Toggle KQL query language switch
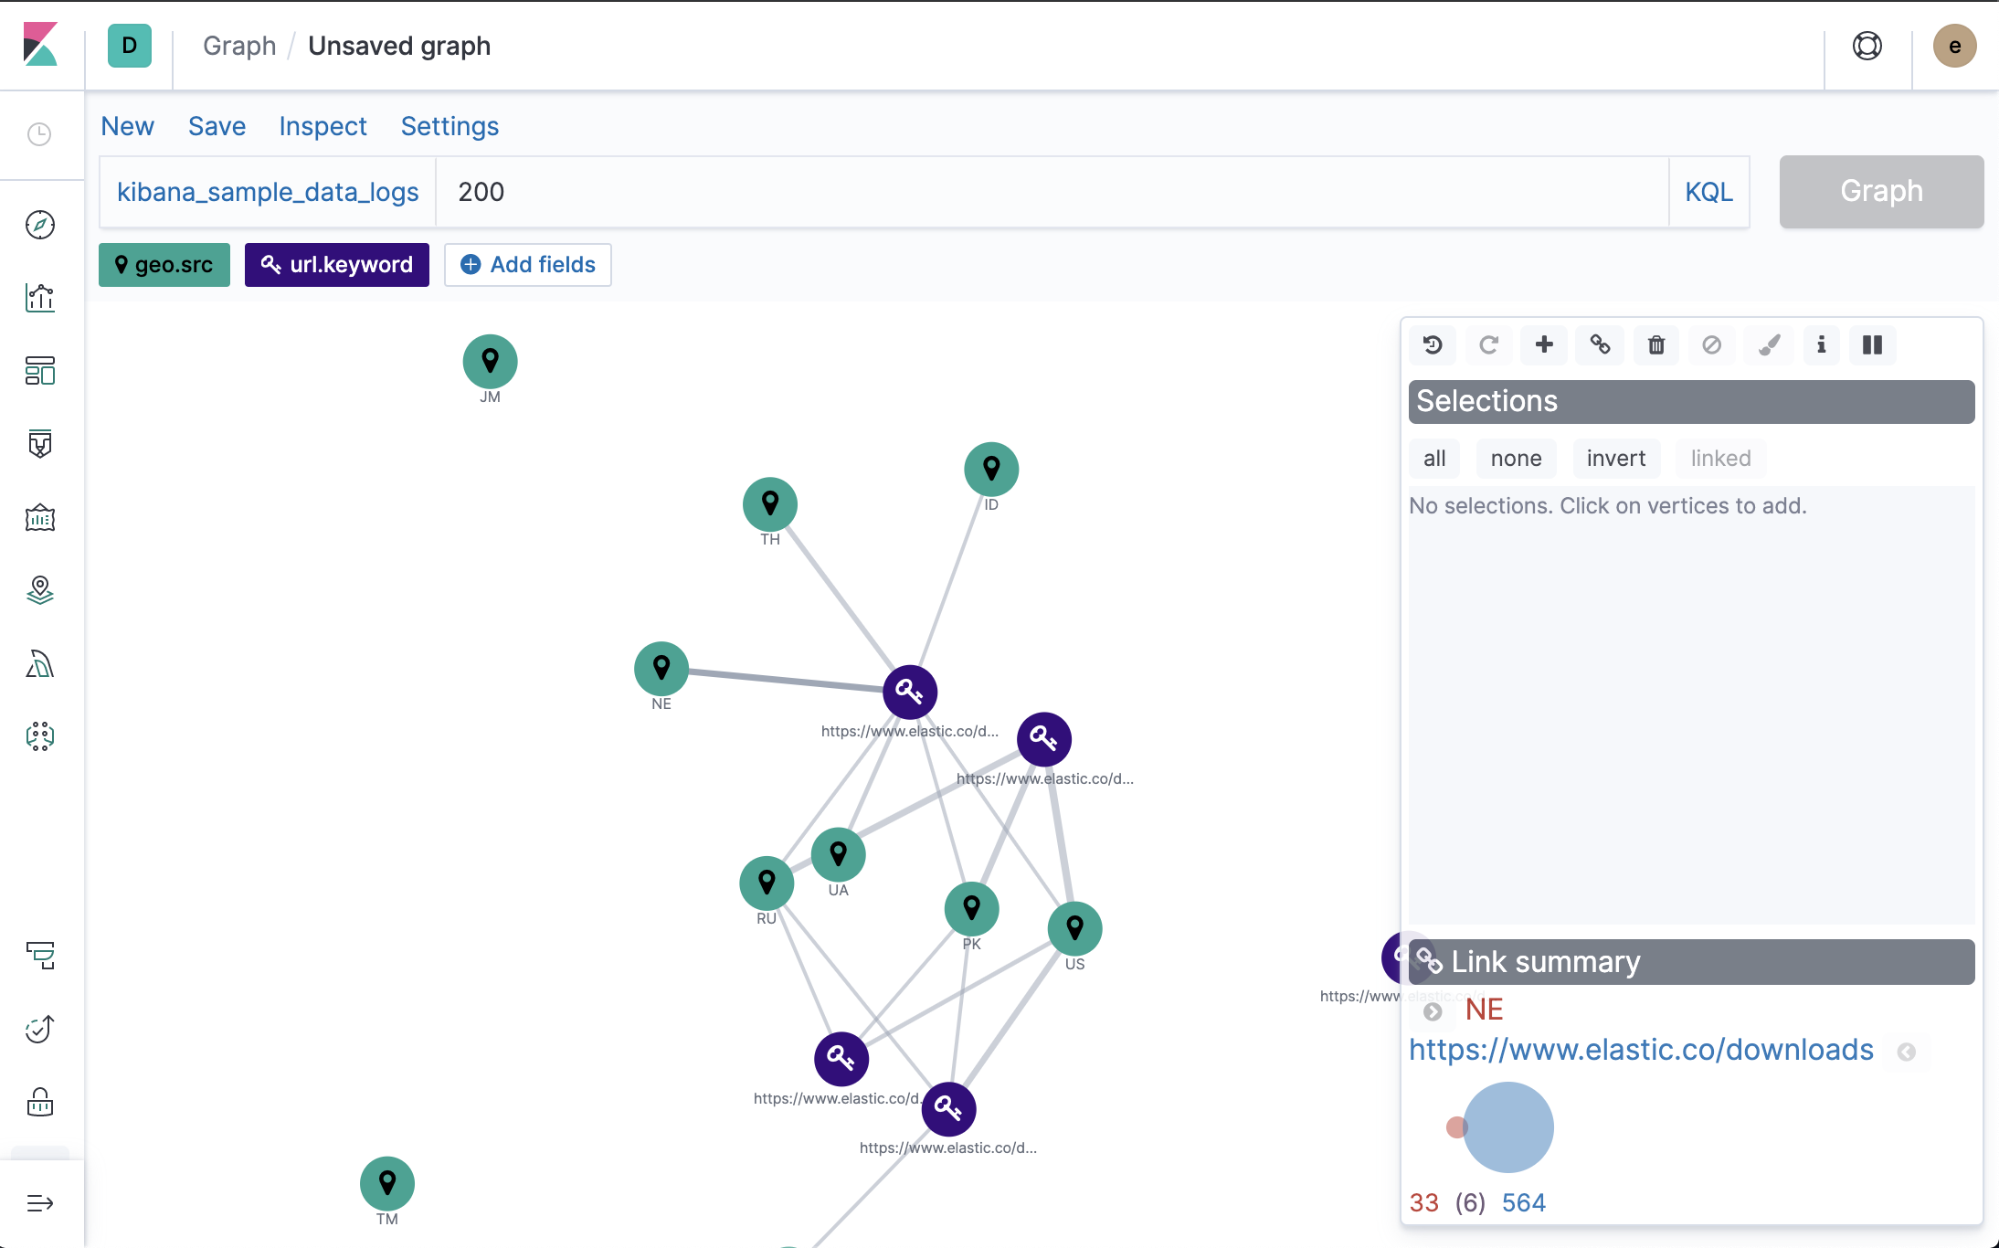This screenshot has width=1999, height=1249. pyautogui.click(x=1708, y=192)
